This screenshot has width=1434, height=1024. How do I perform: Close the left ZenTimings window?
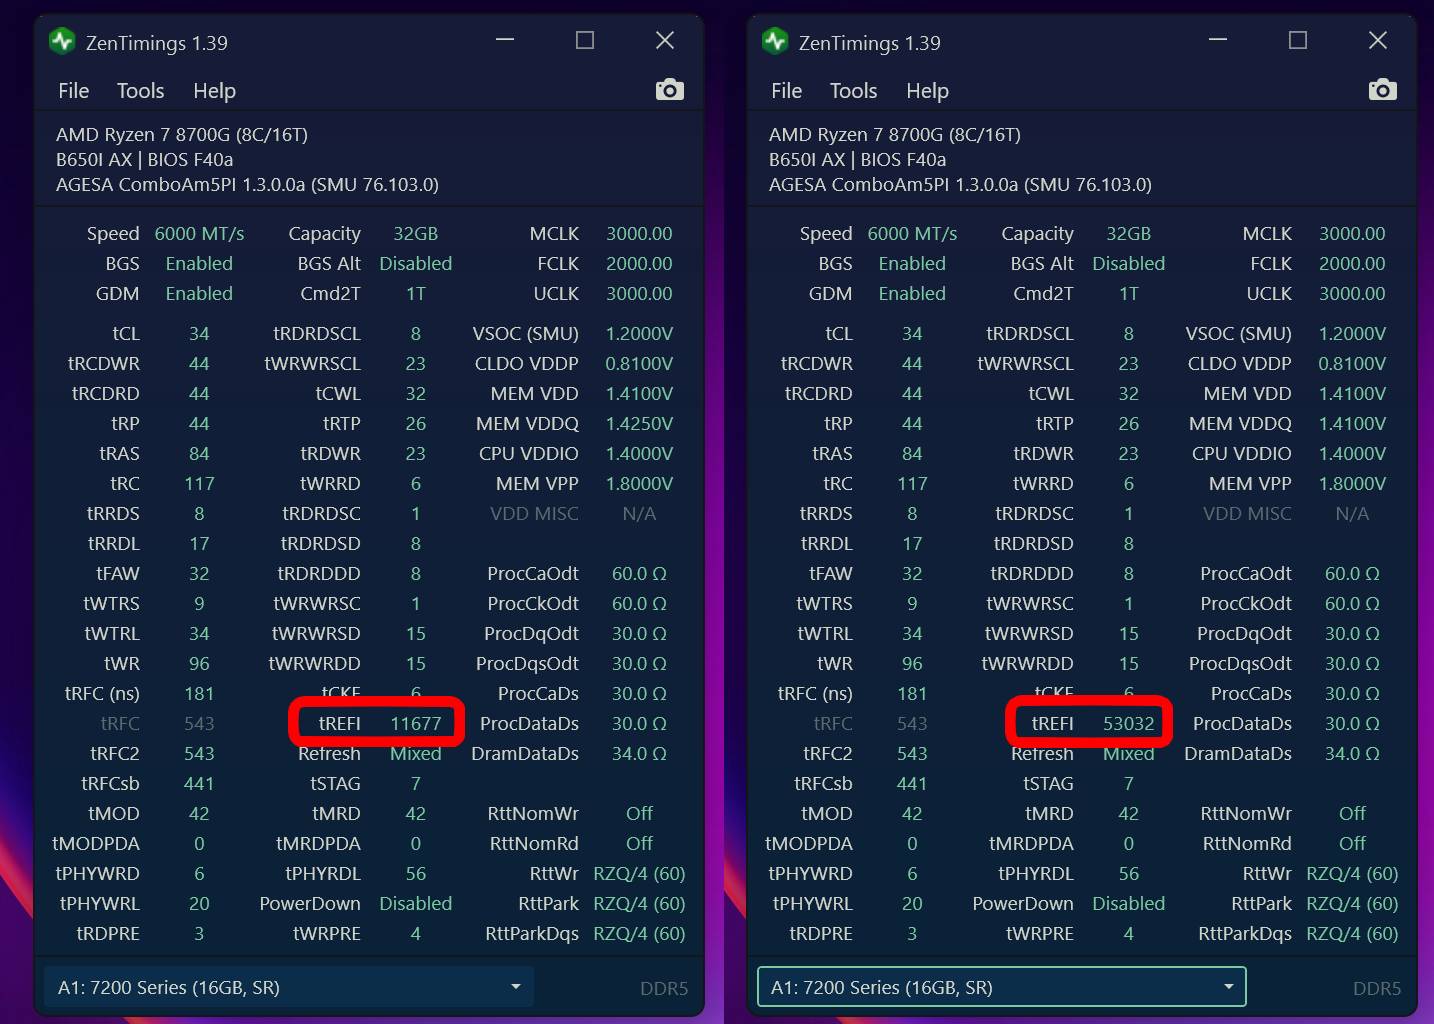(x=665, y=40)
